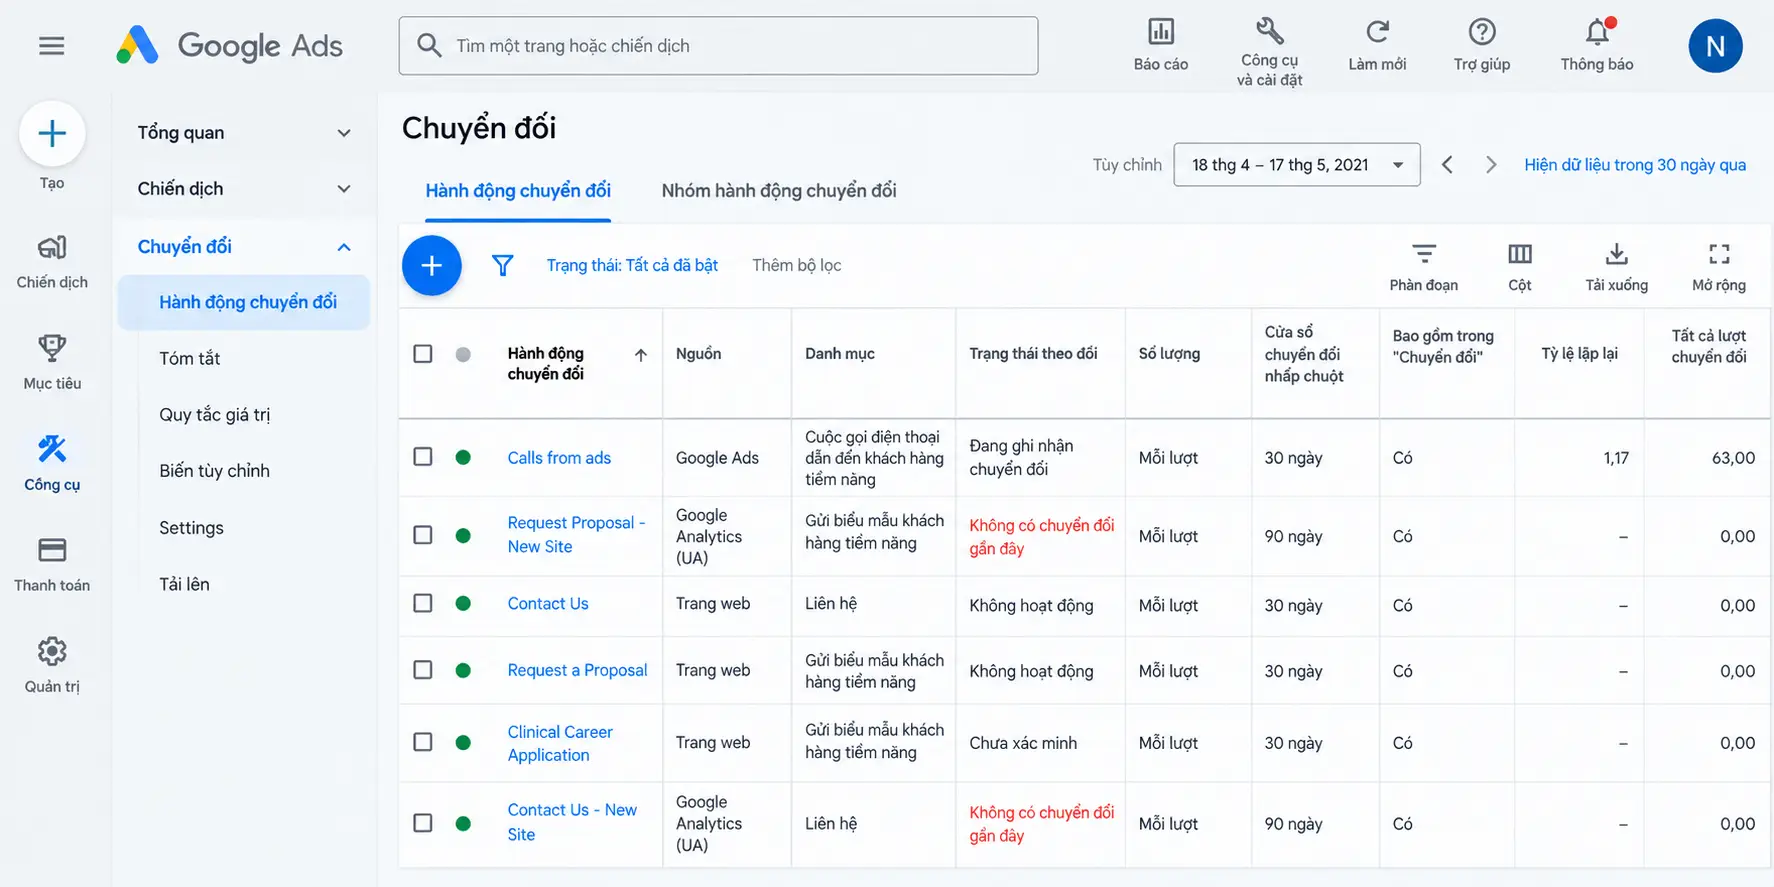This screenshot has height=887, width=1774.
Task: Expand the Tổng quan section
Action: 344,133
